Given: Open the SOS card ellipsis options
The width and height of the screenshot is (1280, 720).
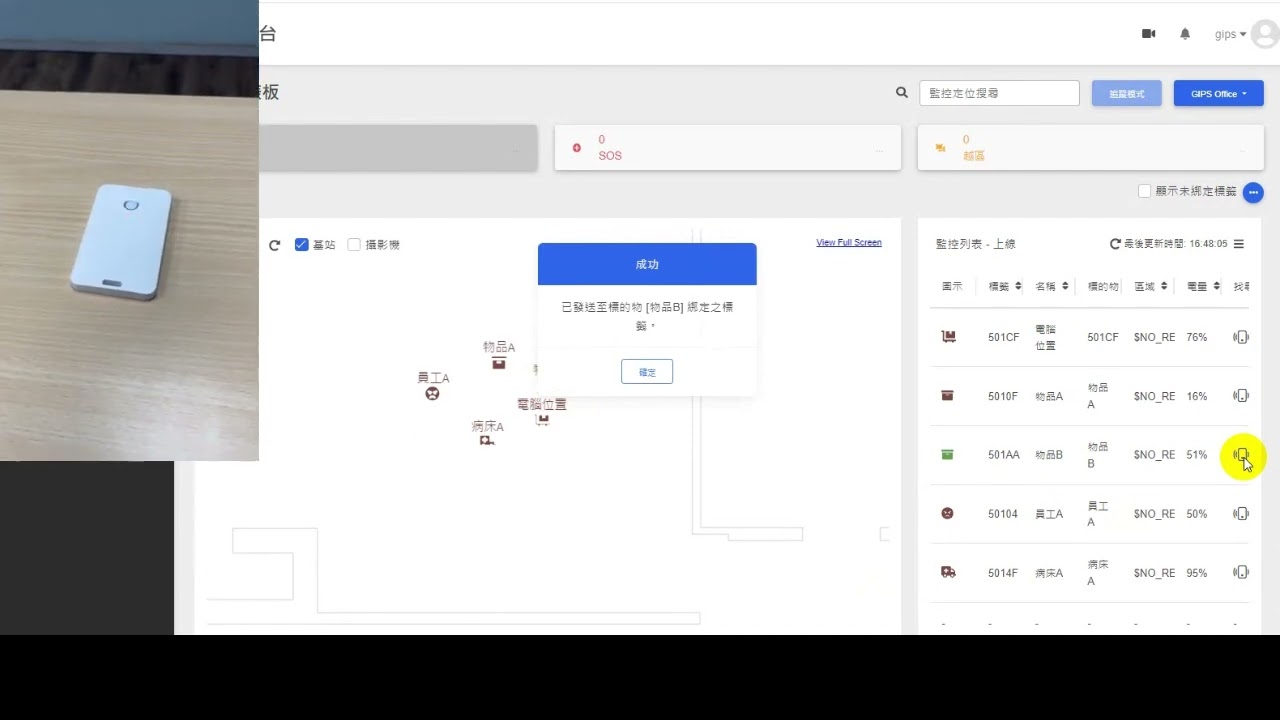Looking at the screenshot, I should coord(880,150).
